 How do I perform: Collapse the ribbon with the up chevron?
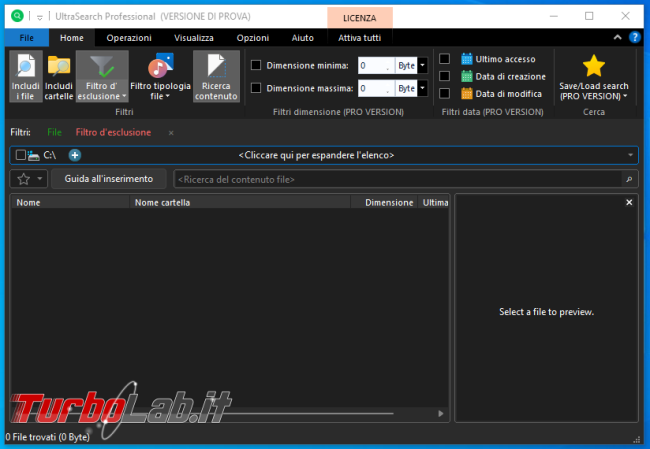(617, 37)
